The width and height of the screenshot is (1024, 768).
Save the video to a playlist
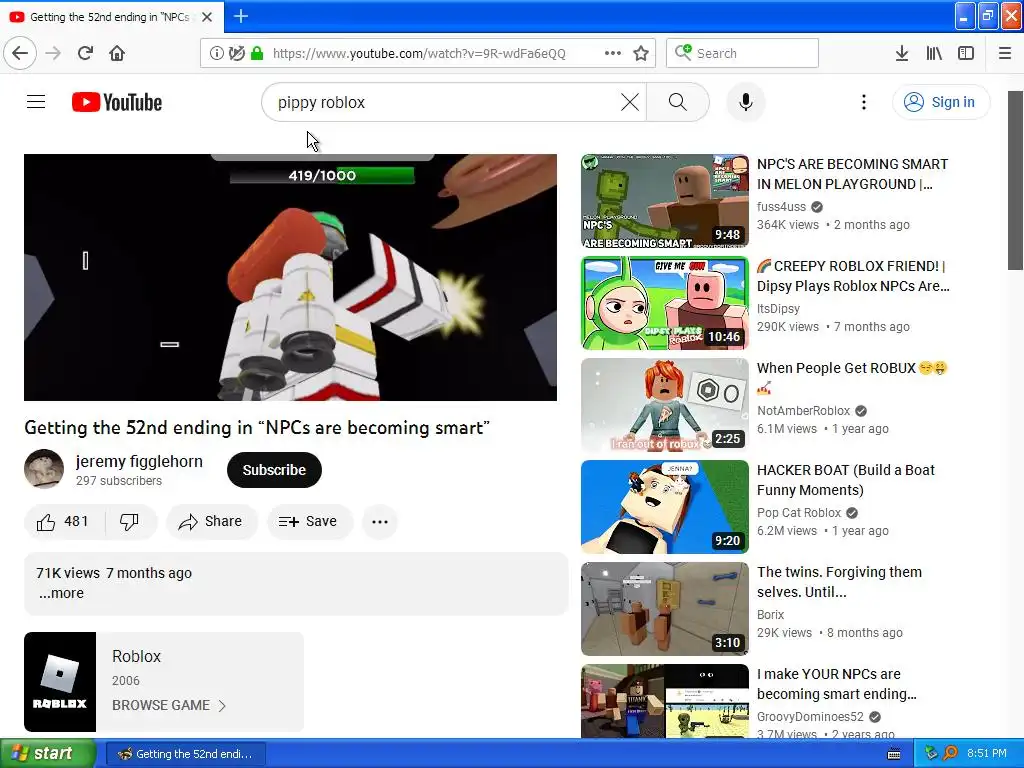(x=310, y=521)
